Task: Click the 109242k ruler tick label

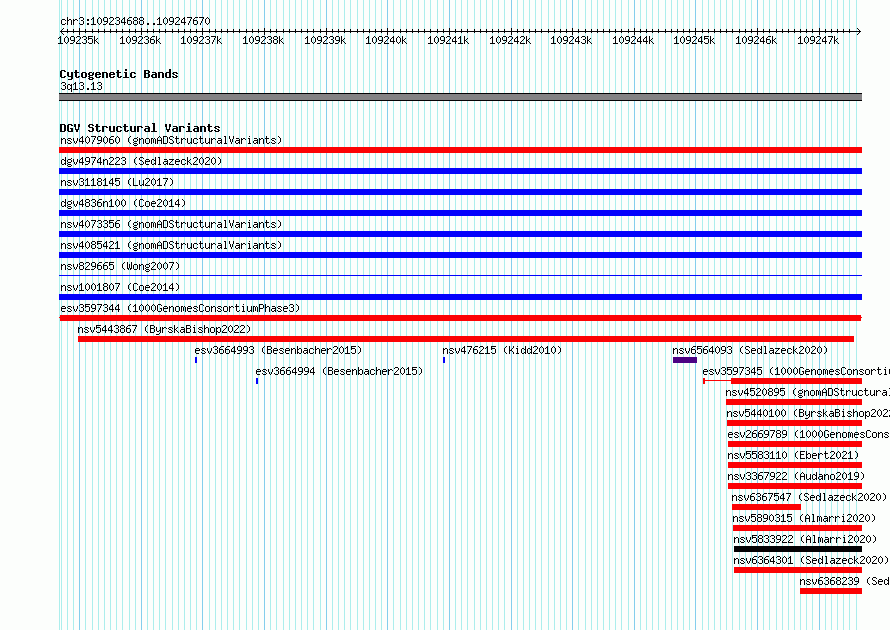Action: click(510, 40)
